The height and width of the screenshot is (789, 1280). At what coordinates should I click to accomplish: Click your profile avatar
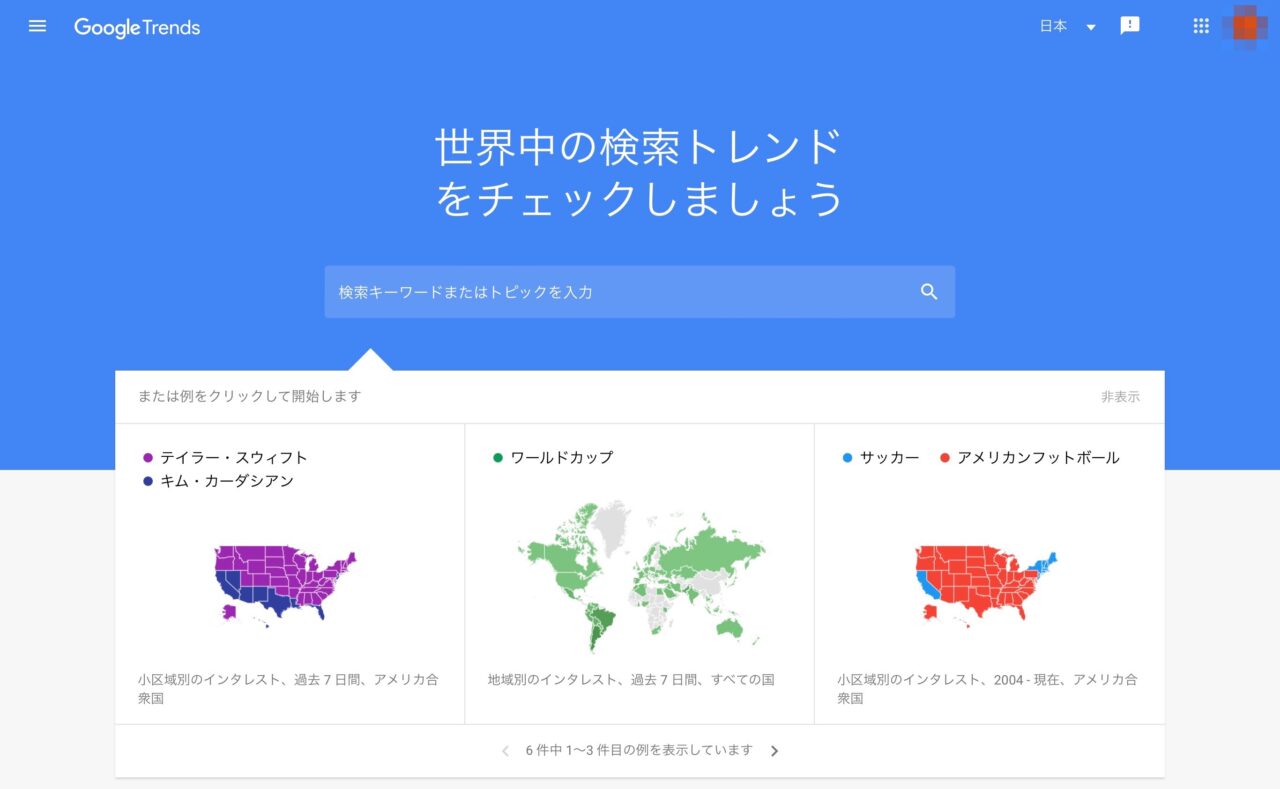pos(1244,25)
